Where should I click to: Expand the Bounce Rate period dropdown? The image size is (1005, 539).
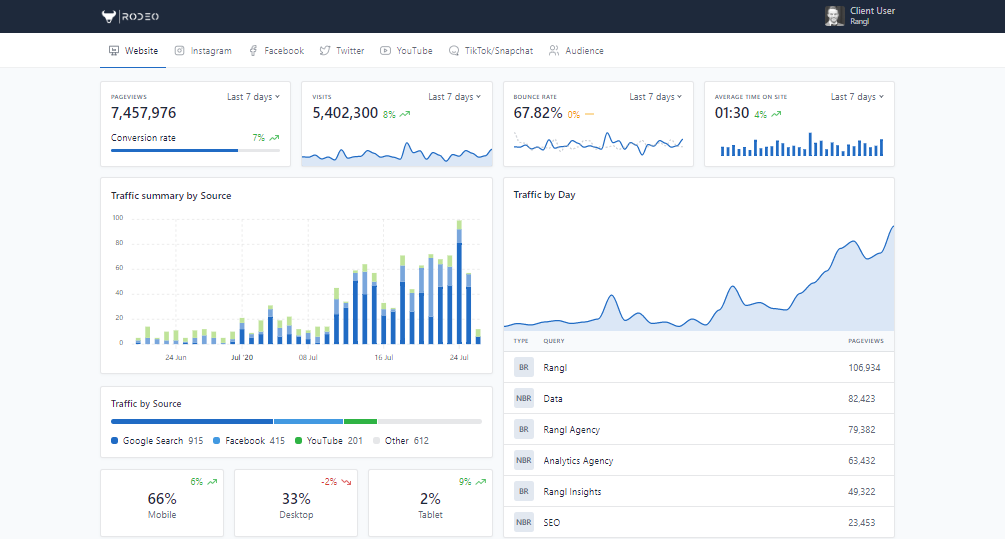tap(655, 97)
